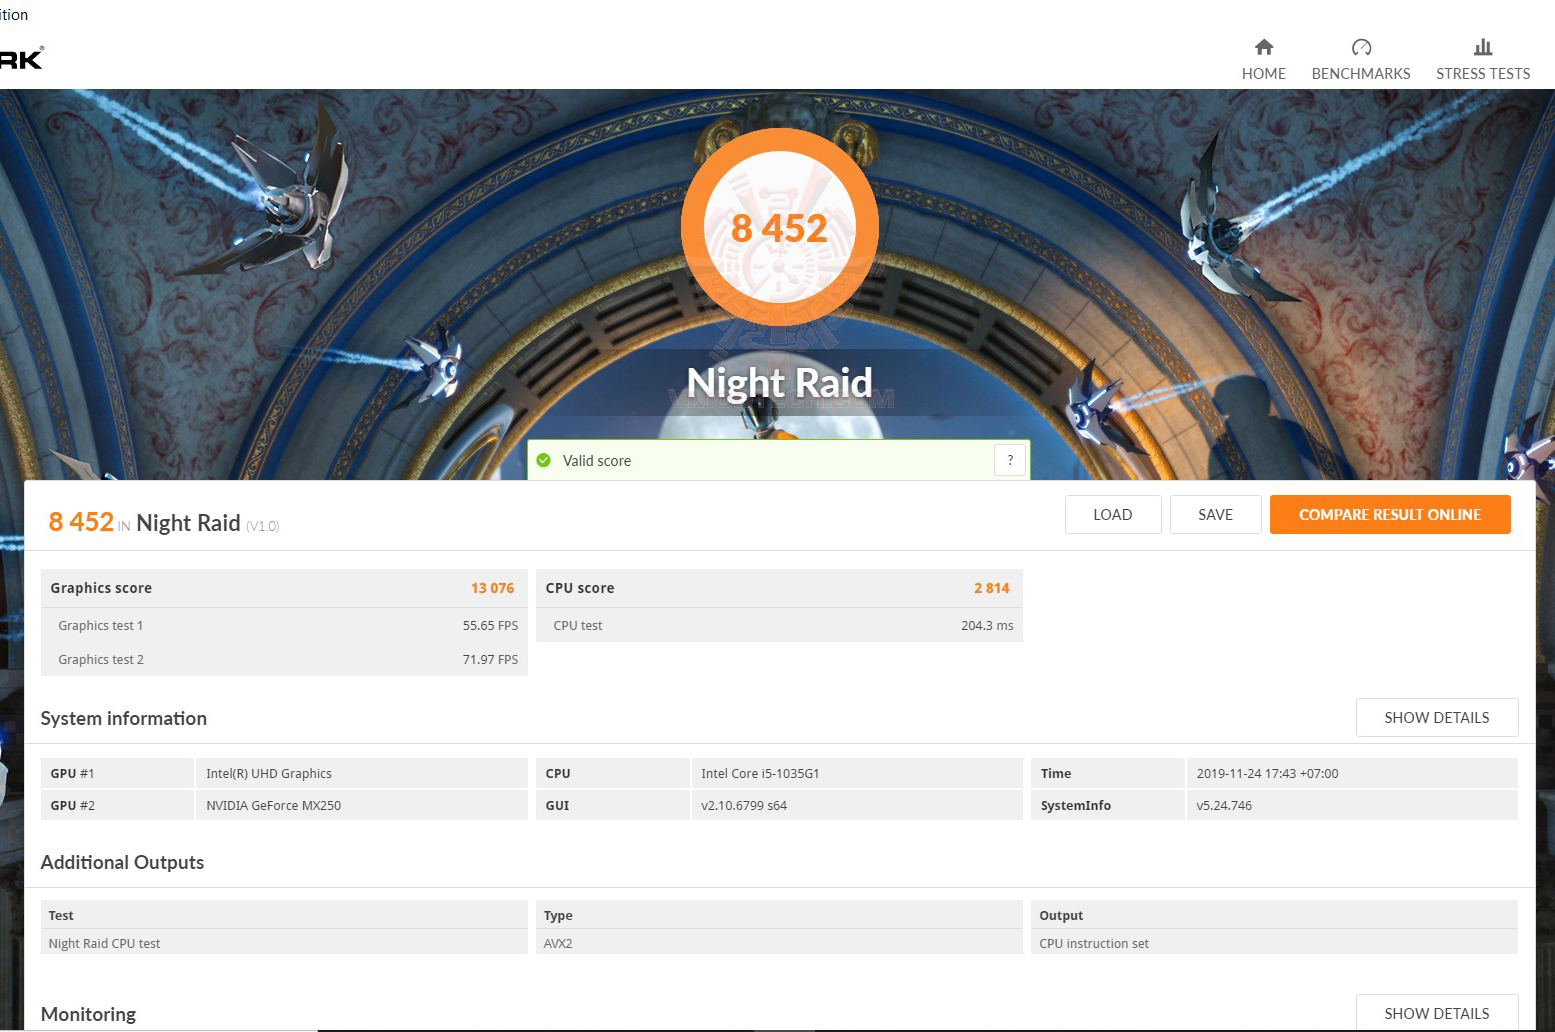Click the 8 452 score in result header
Viewport: 1555px width, 1032px height.
(81, 522)
